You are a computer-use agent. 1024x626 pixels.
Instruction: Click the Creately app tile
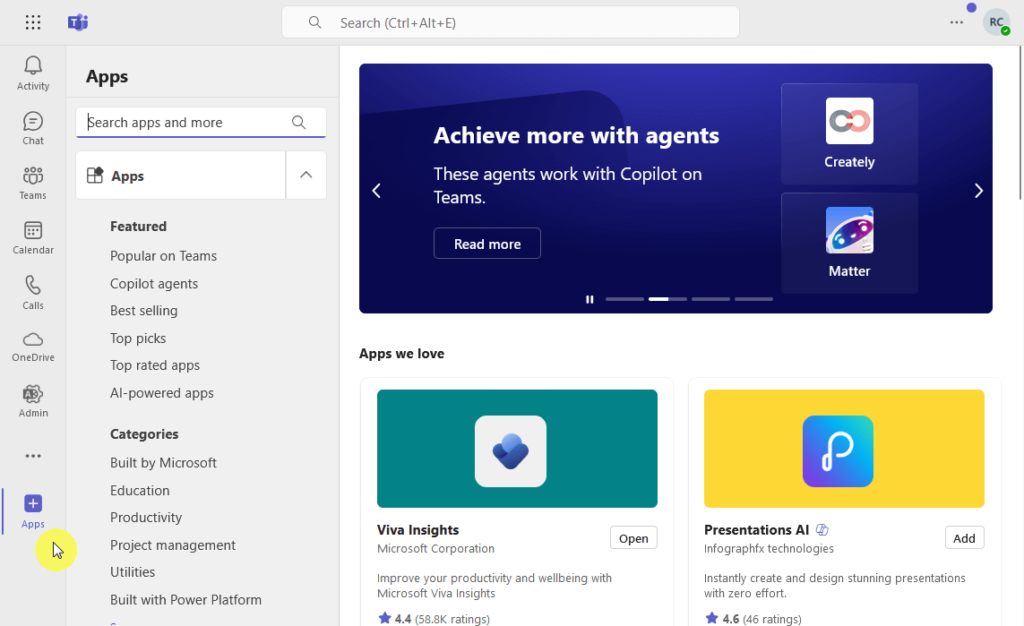coord(849,134)
